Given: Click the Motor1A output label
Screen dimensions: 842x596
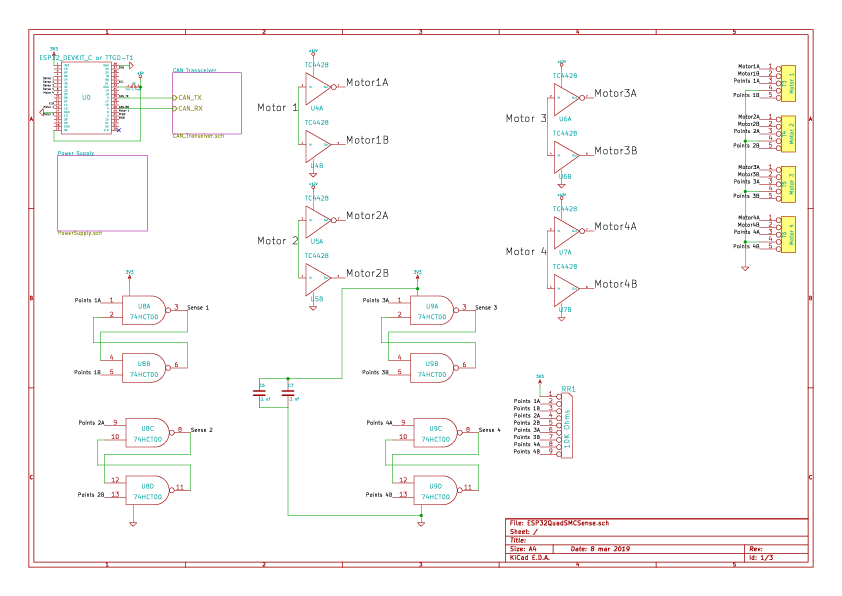Looking at the screenshot, I should (367, 83).
